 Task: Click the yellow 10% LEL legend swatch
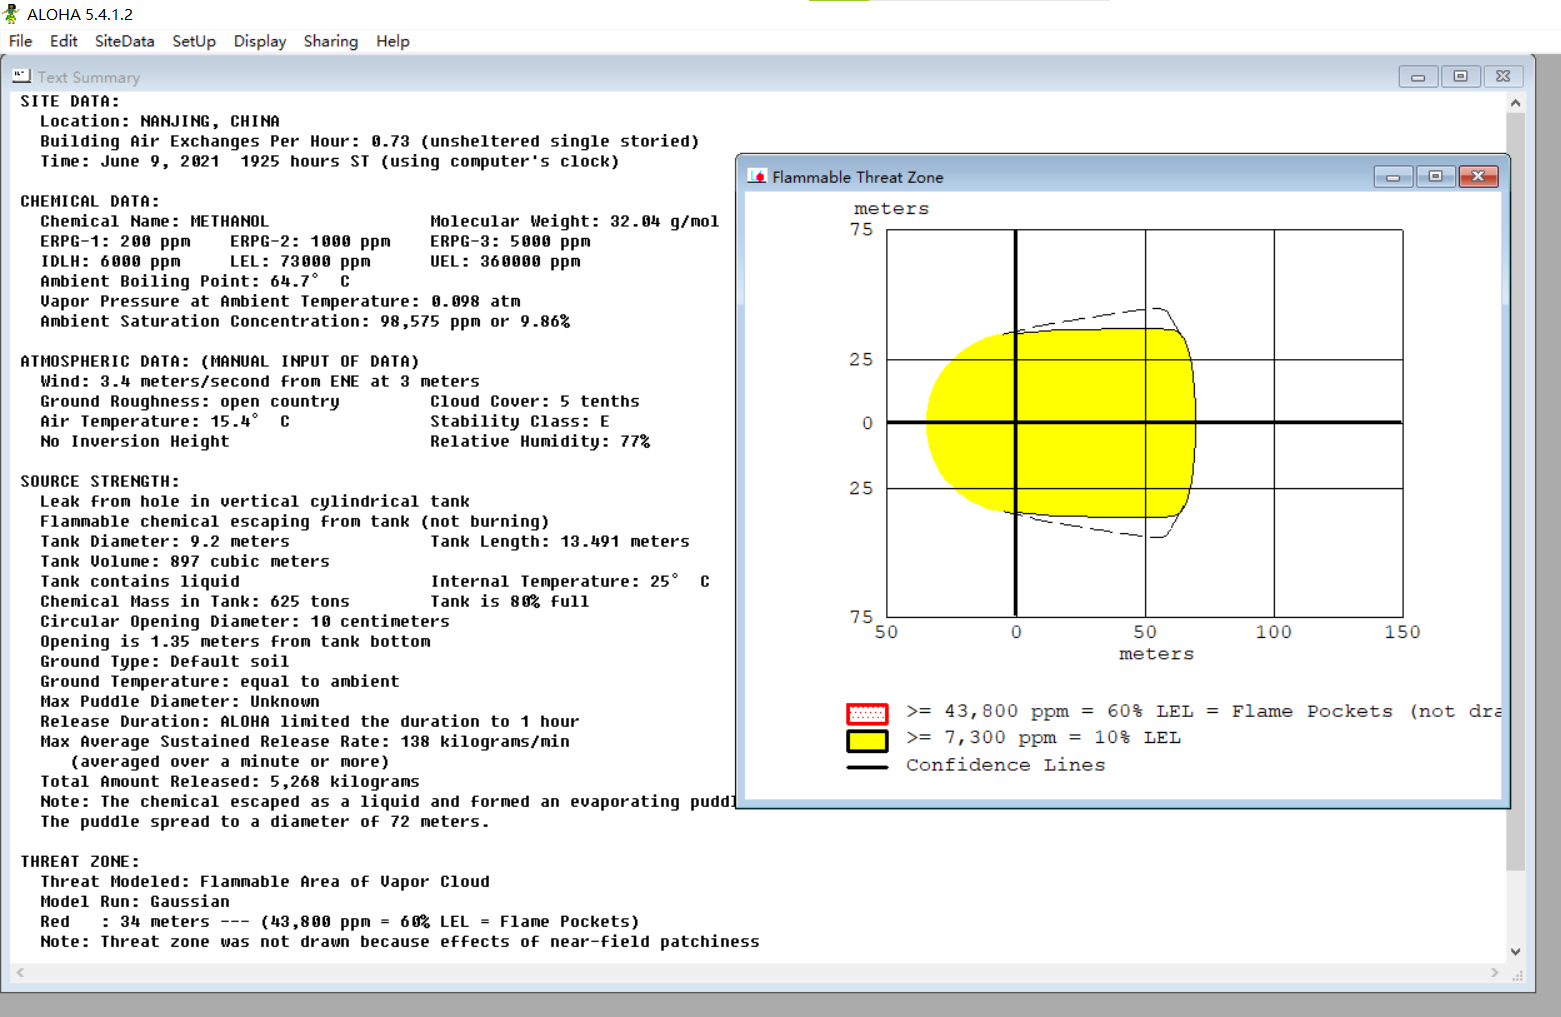tap(867, 740)
